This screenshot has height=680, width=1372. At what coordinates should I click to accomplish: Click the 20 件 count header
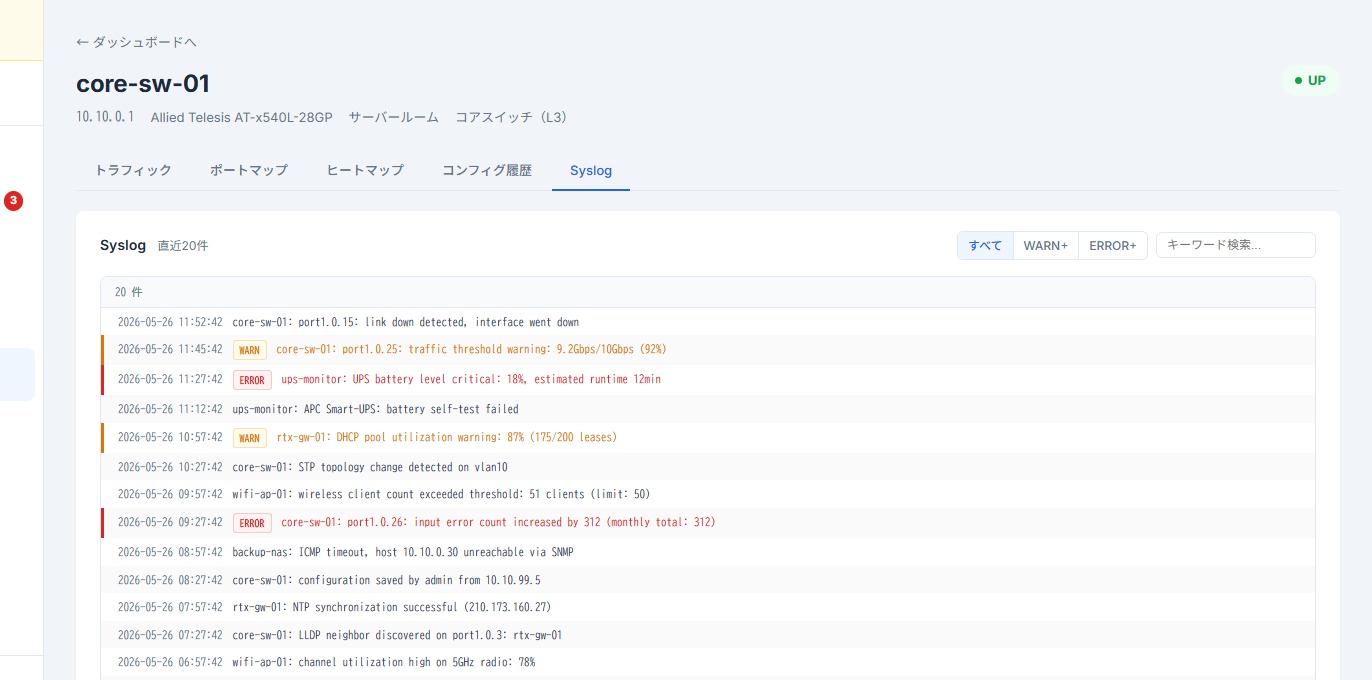click(129, 292)
